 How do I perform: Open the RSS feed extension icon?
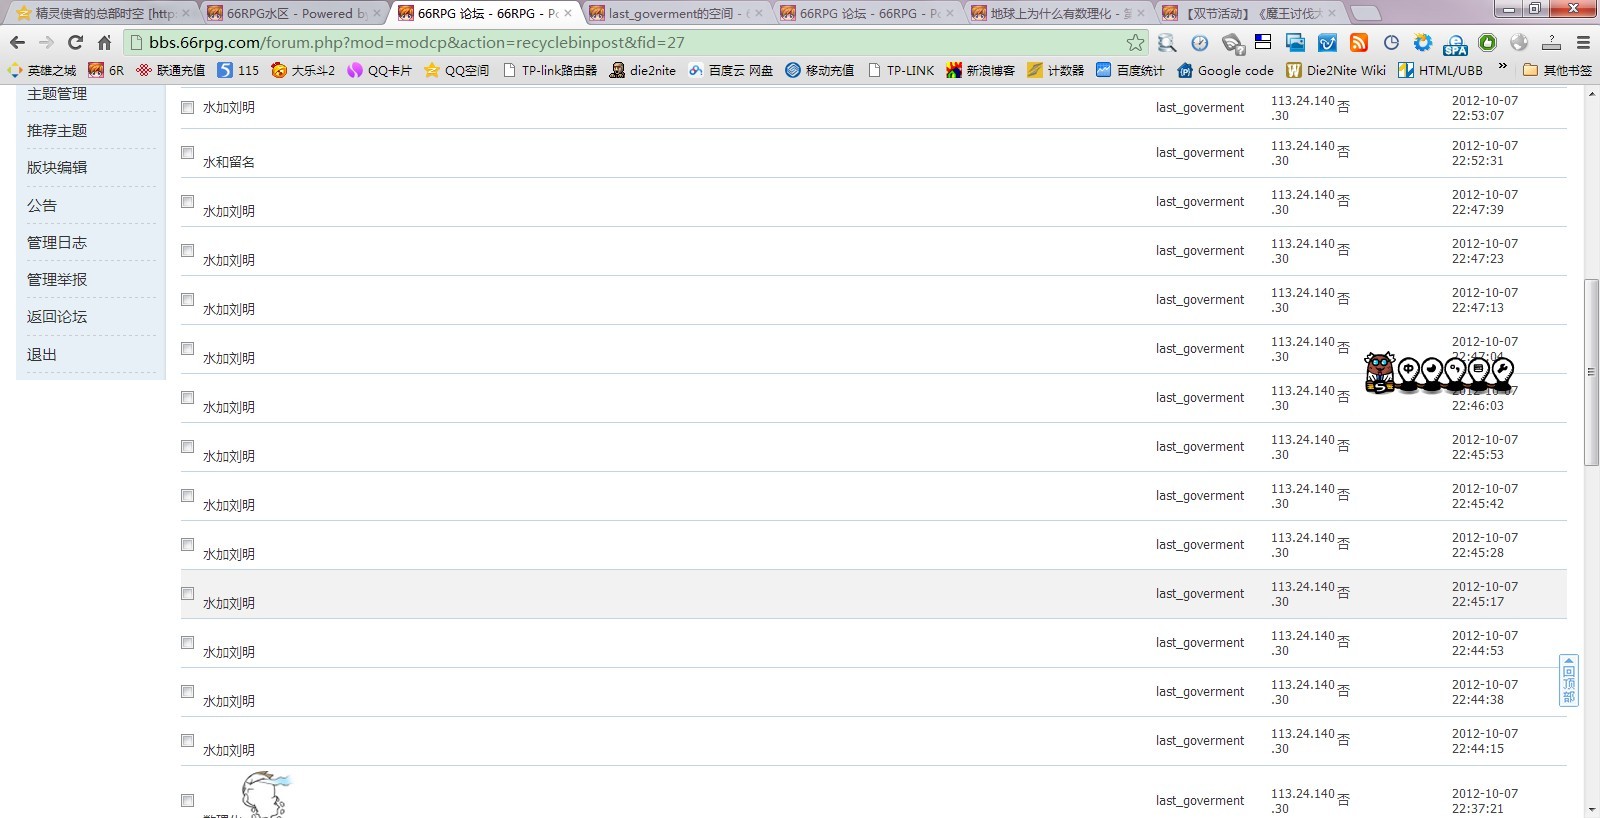point(1358,42)
